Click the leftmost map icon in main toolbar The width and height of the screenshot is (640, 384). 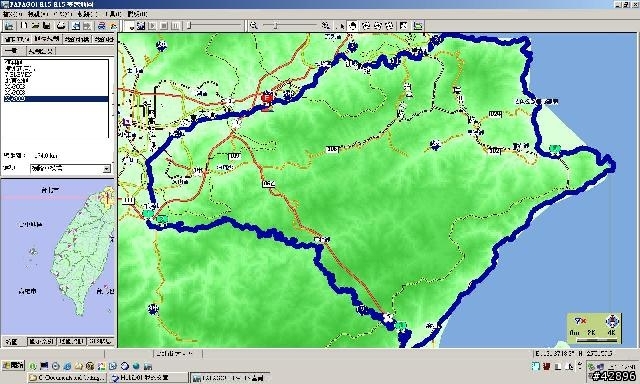coord(9,26)
